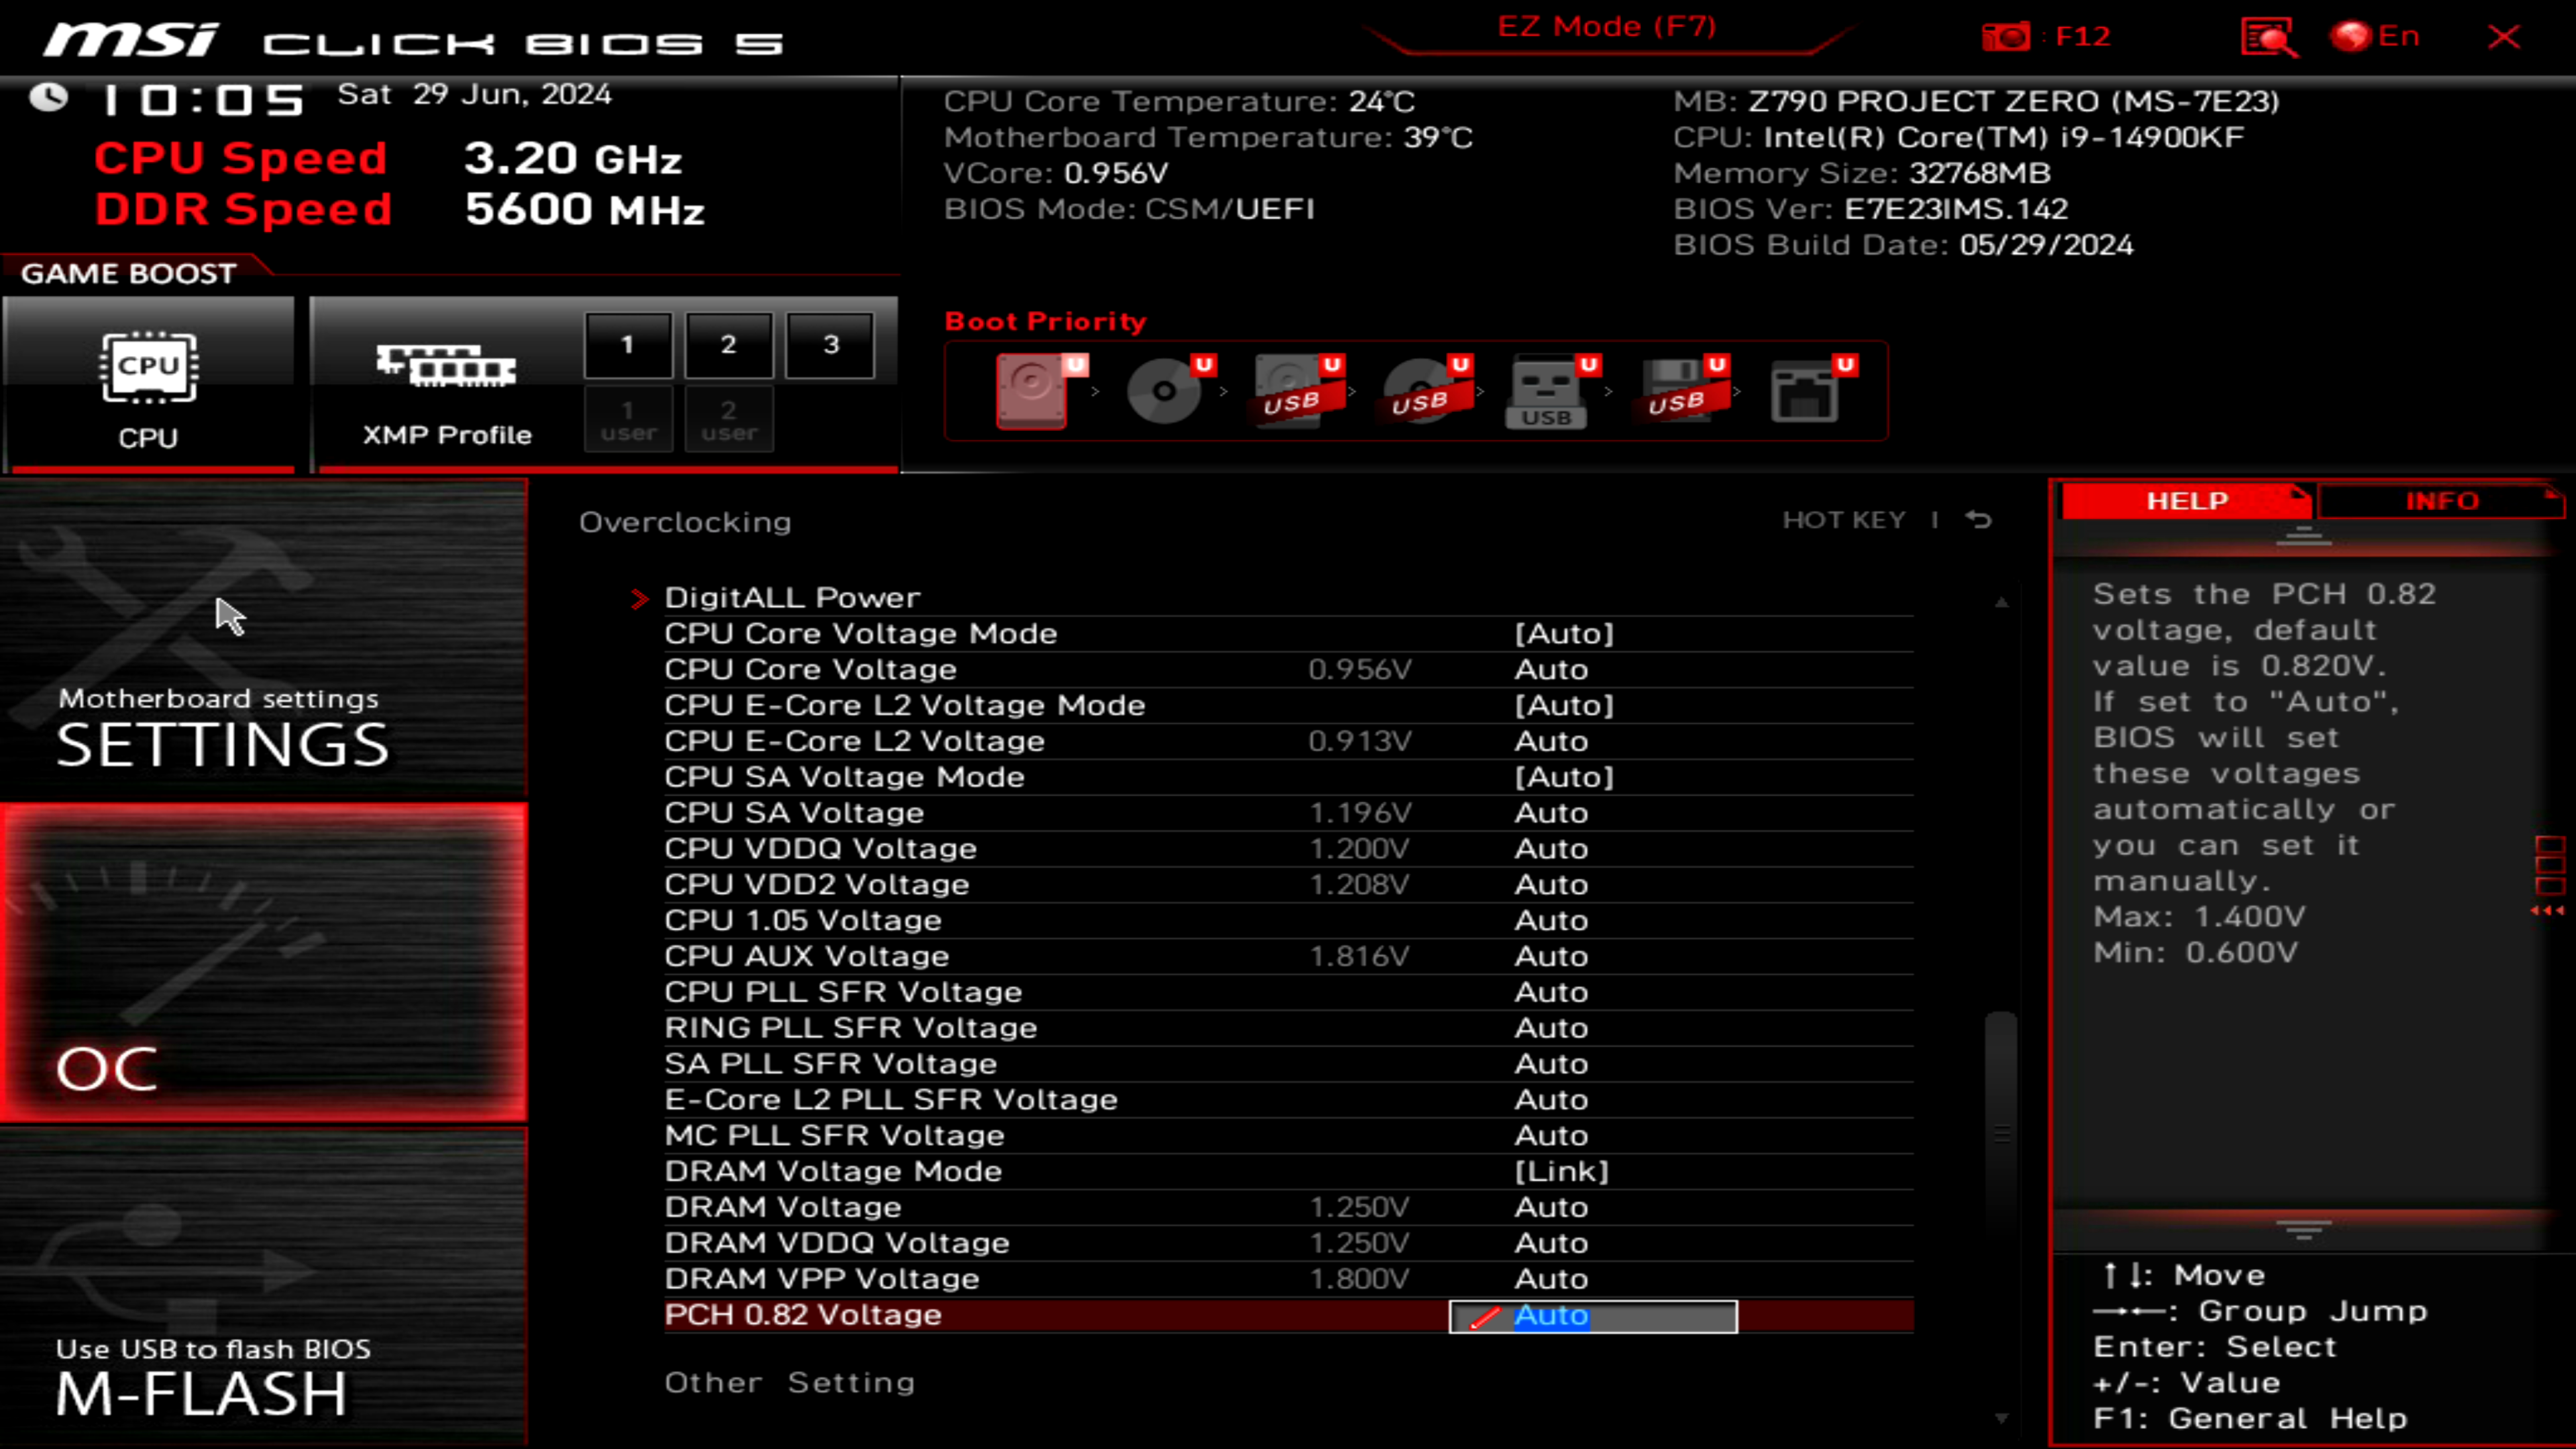Select the optical disc boot device icon
The height and width of the screenshot is (1449, 2576).
pyautogui.click(x=1163, y=390)
